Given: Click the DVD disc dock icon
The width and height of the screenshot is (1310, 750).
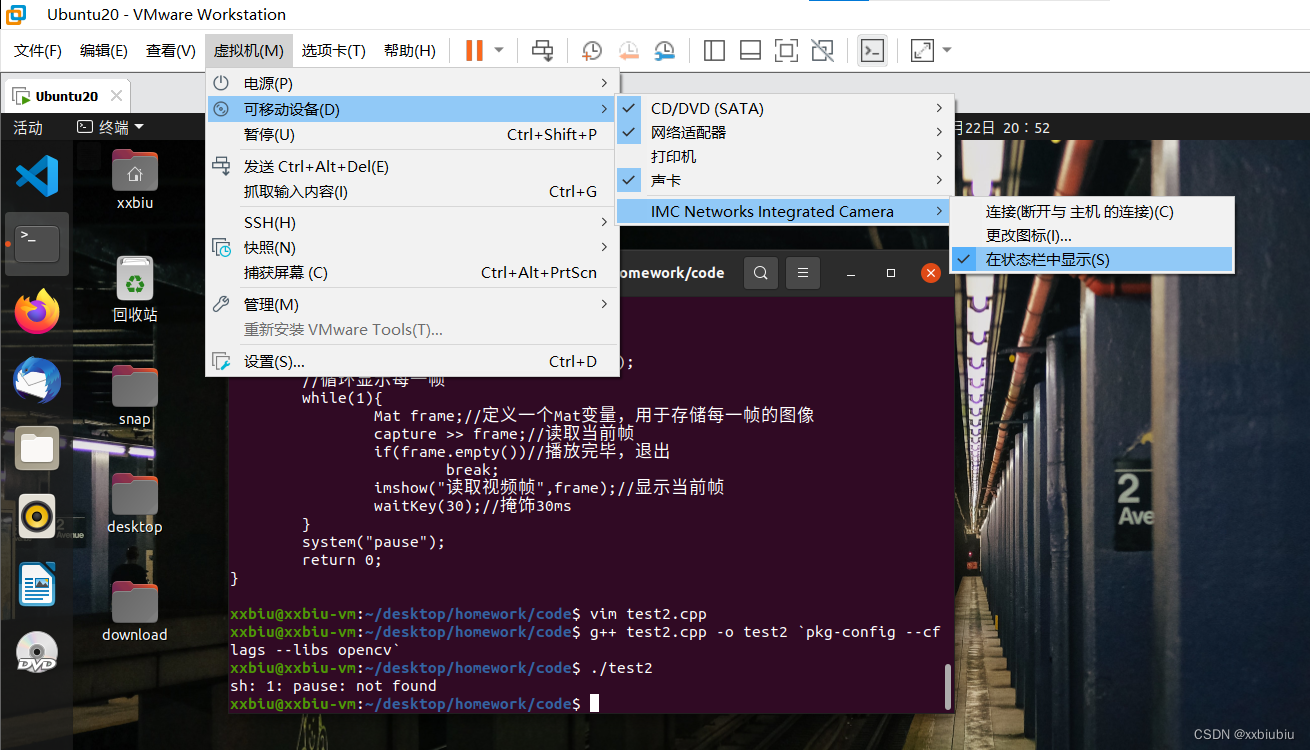Looking at the screenshot, I should [37, 653].
